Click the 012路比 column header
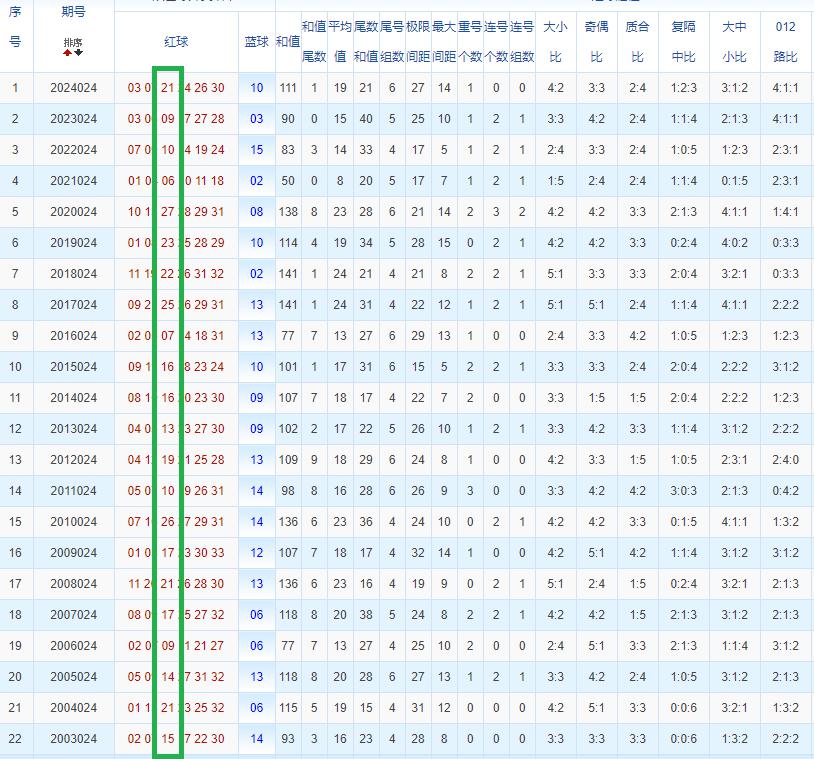Screen dimensions: 814x759 pyautogui.click(x=786, y=42)
